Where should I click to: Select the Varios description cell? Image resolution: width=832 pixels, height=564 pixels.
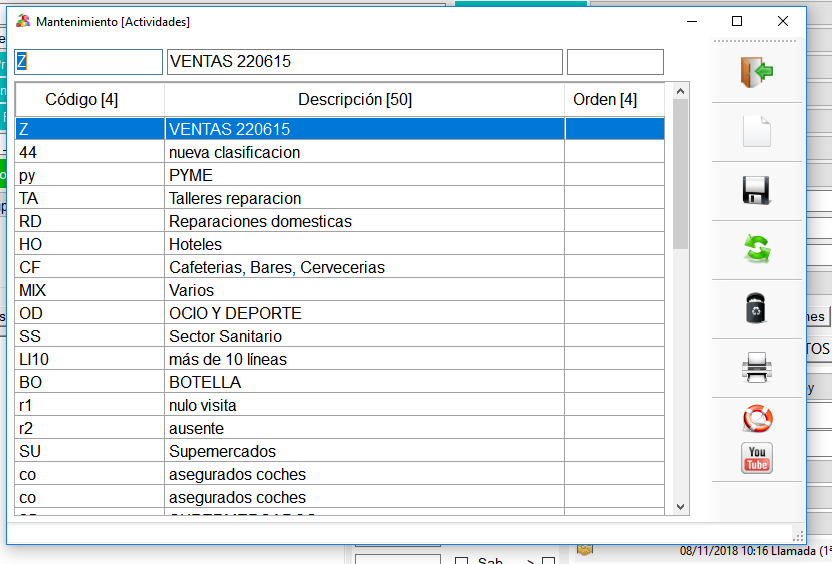click(x=365, y=290)
